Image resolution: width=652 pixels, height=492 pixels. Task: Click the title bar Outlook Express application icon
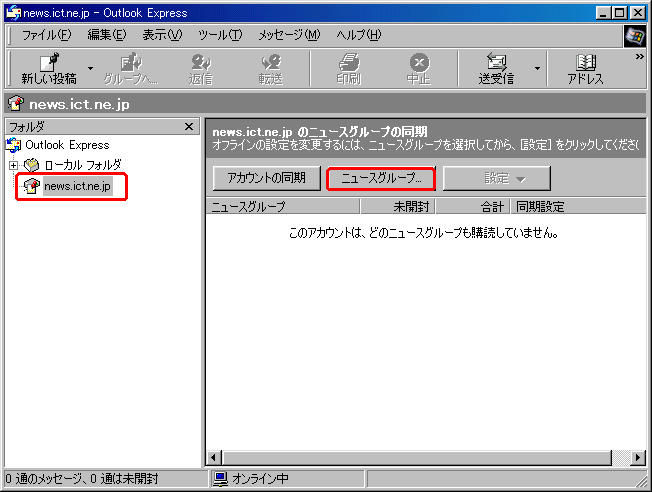[x=13, y=13]
